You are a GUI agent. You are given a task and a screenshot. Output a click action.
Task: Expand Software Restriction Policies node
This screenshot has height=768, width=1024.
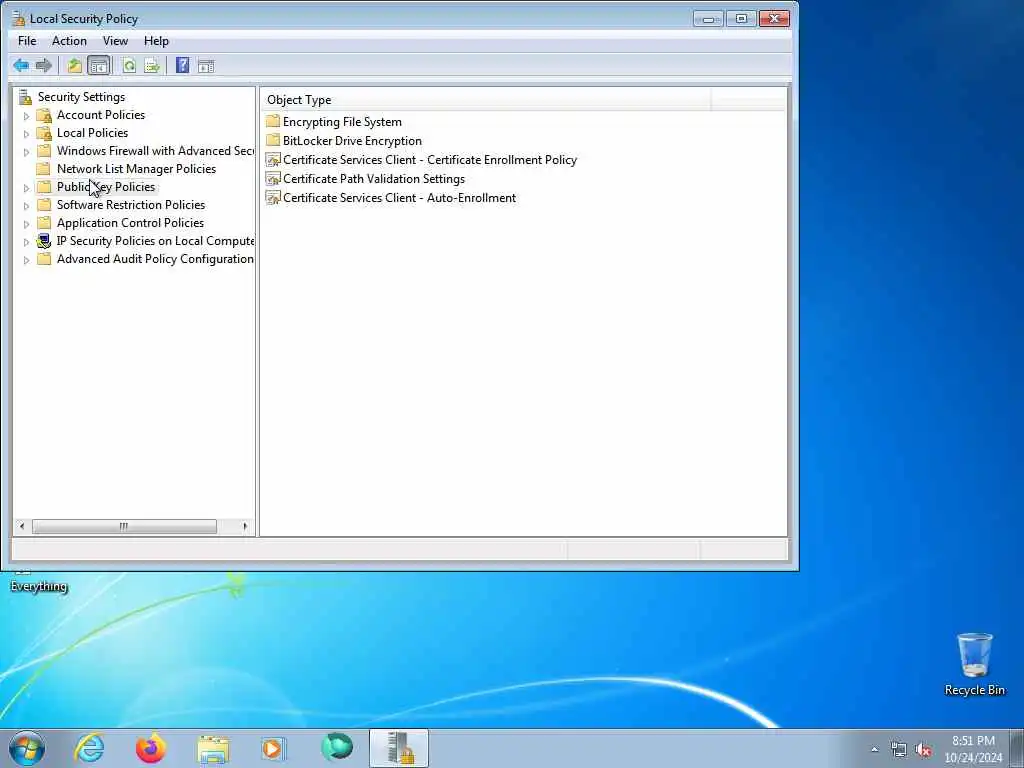point(26,206)
